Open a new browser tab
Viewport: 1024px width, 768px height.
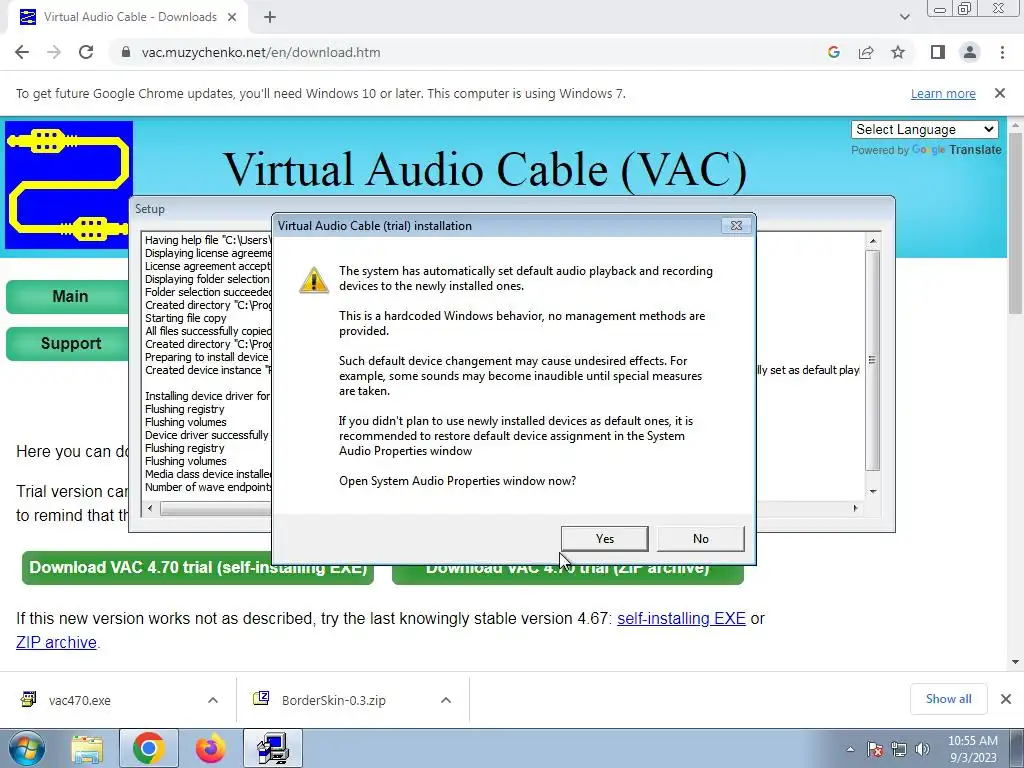[x=270, y=17]
